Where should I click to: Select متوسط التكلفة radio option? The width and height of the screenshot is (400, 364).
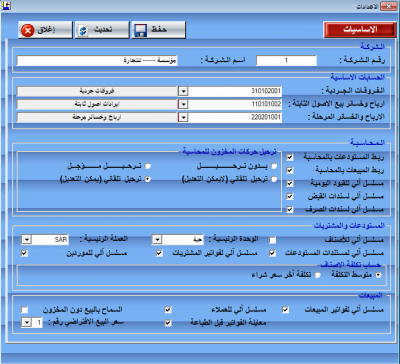[x=378, y=275]
